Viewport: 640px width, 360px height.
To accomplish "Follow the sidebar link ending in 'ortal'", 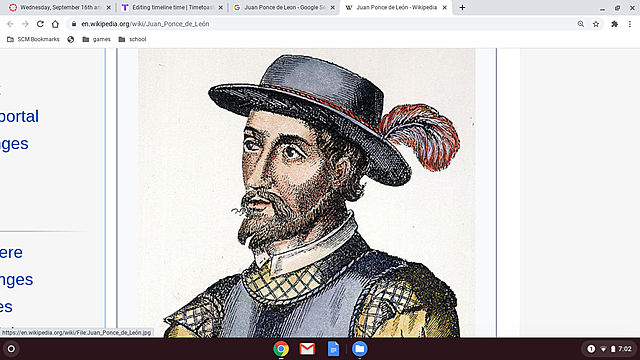I will pyautogui.click(x=19, y=116).
